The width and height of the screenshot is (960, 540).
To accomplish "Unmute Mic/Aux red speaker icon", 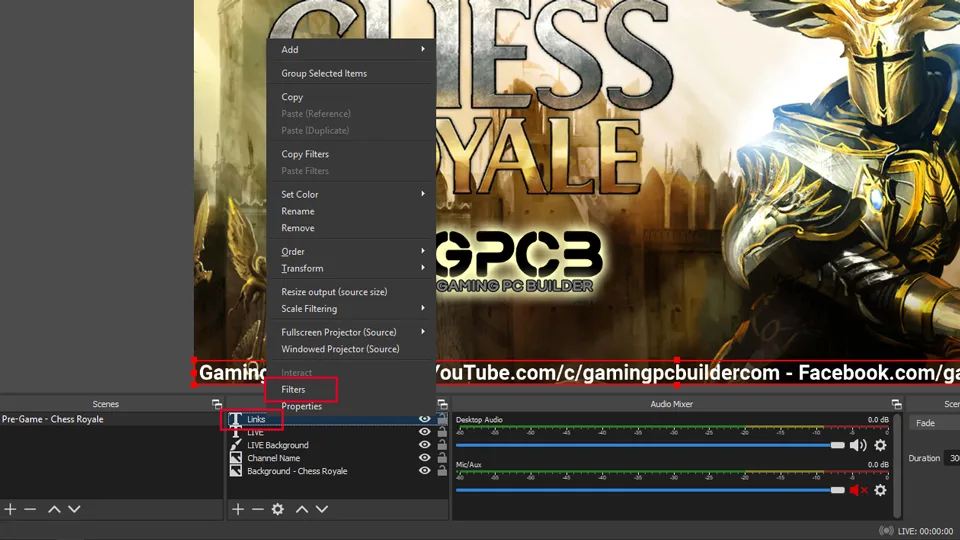I will [x=858, y=490].
